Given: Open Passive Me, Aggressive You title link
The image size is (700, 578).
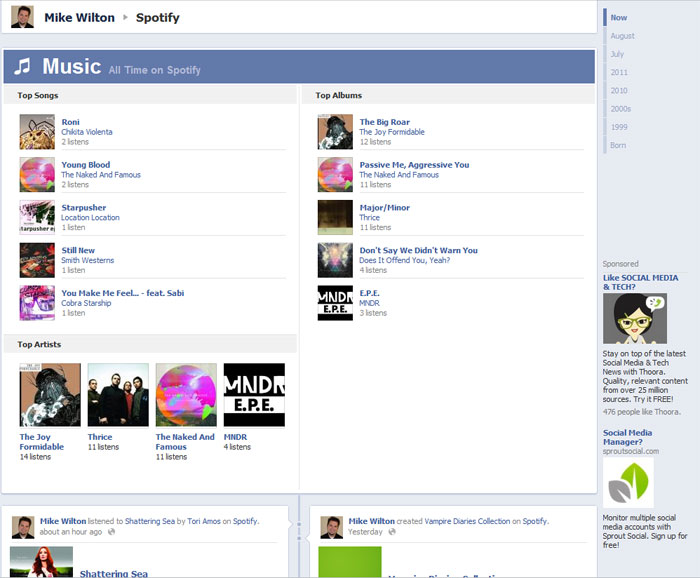Looking at the screenshot, I should point(414,165).
